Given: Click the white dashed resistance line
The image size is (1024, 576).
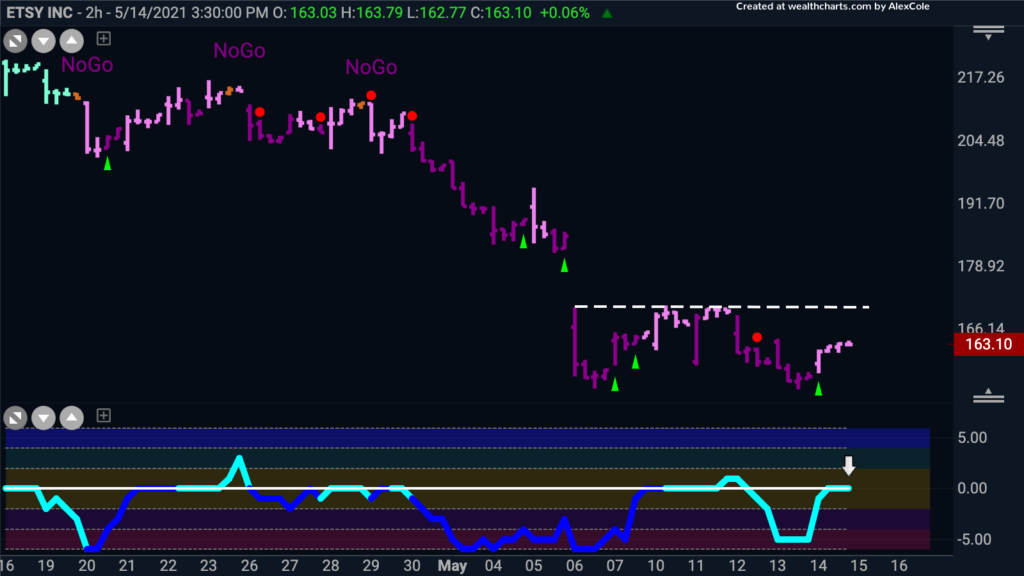Looking at the screenshot, I should point(720,306).
